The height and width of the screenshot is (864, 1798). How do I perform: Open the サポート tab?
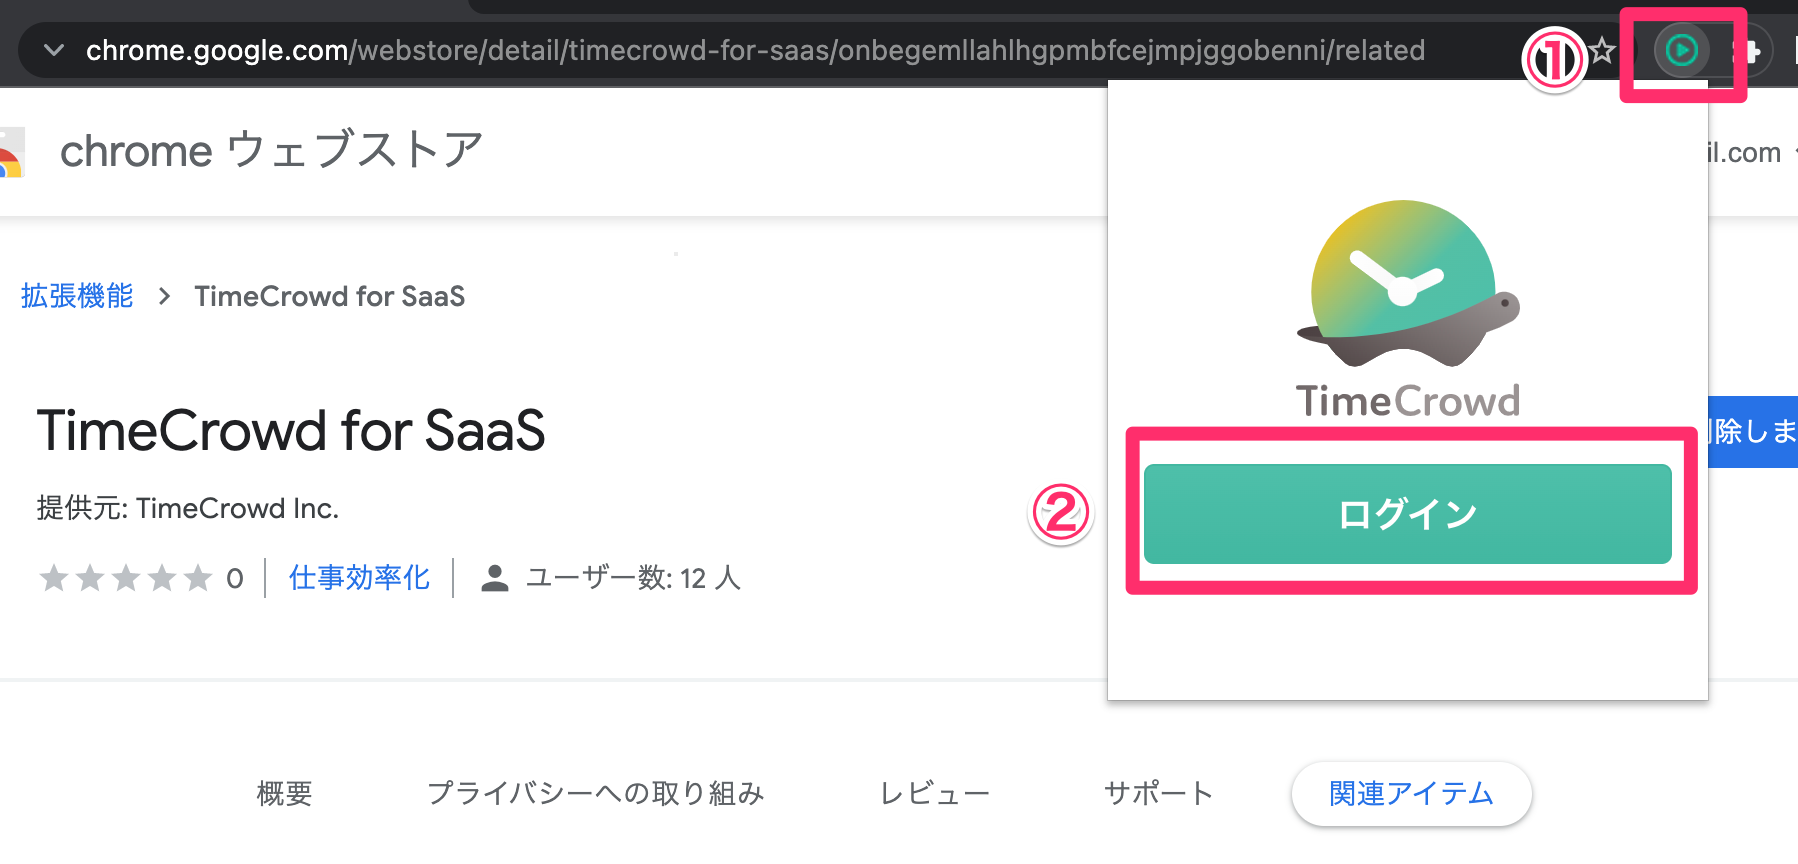[x=1157, y=793]
